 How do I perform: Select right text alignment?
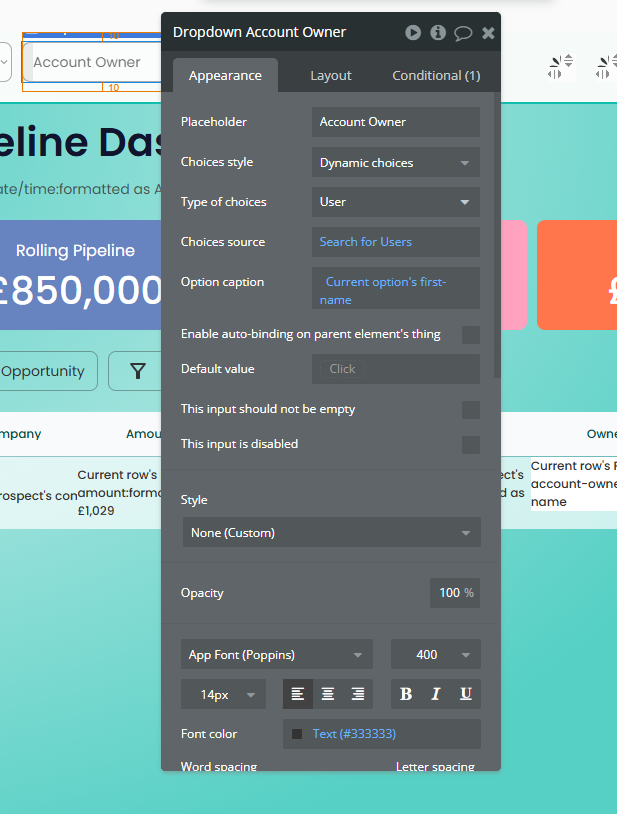358,694
